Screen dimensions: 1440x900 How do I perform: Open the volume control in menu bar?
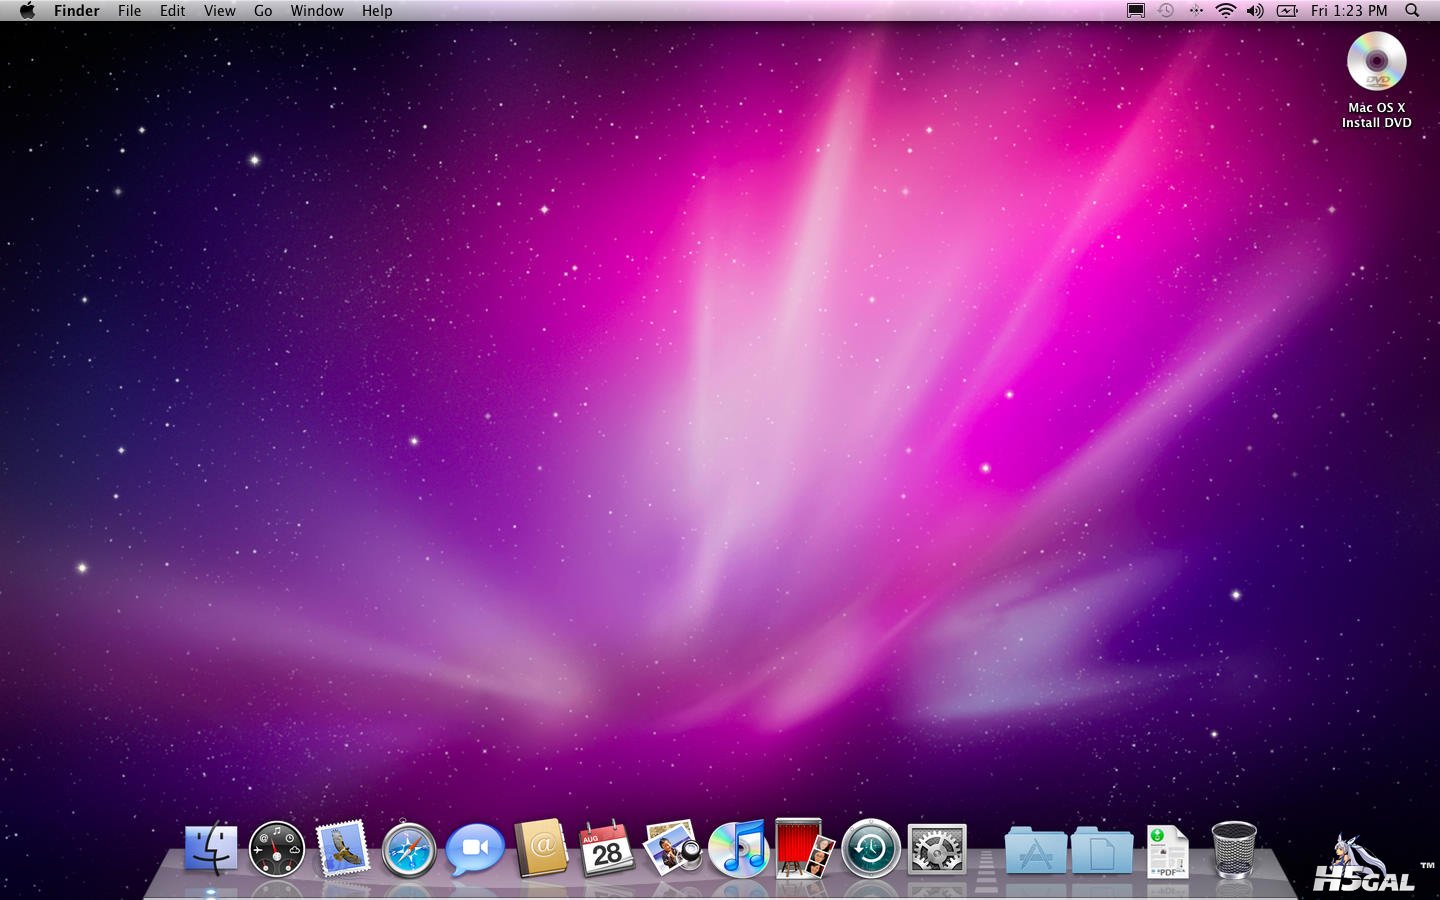(x=1256, y=11)
